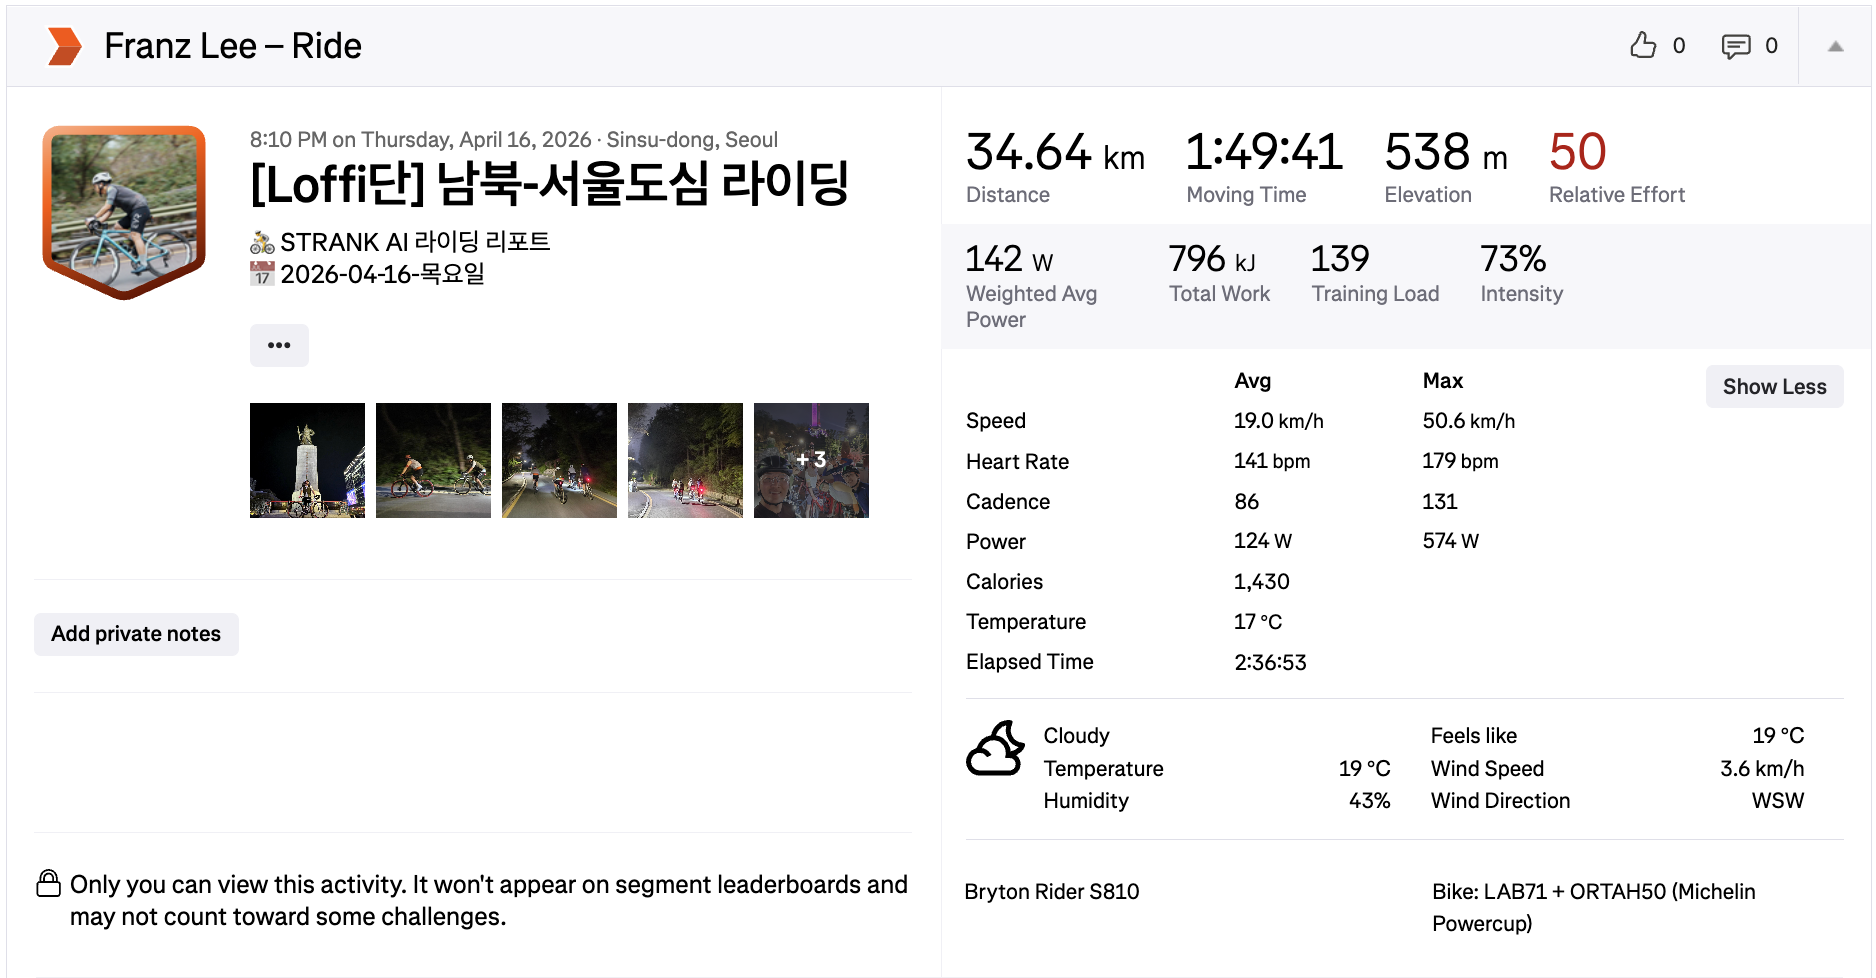This screenshot has width=1876, height=978.
Task: Open the statue monument photo thumbnail
Action: 307,460
